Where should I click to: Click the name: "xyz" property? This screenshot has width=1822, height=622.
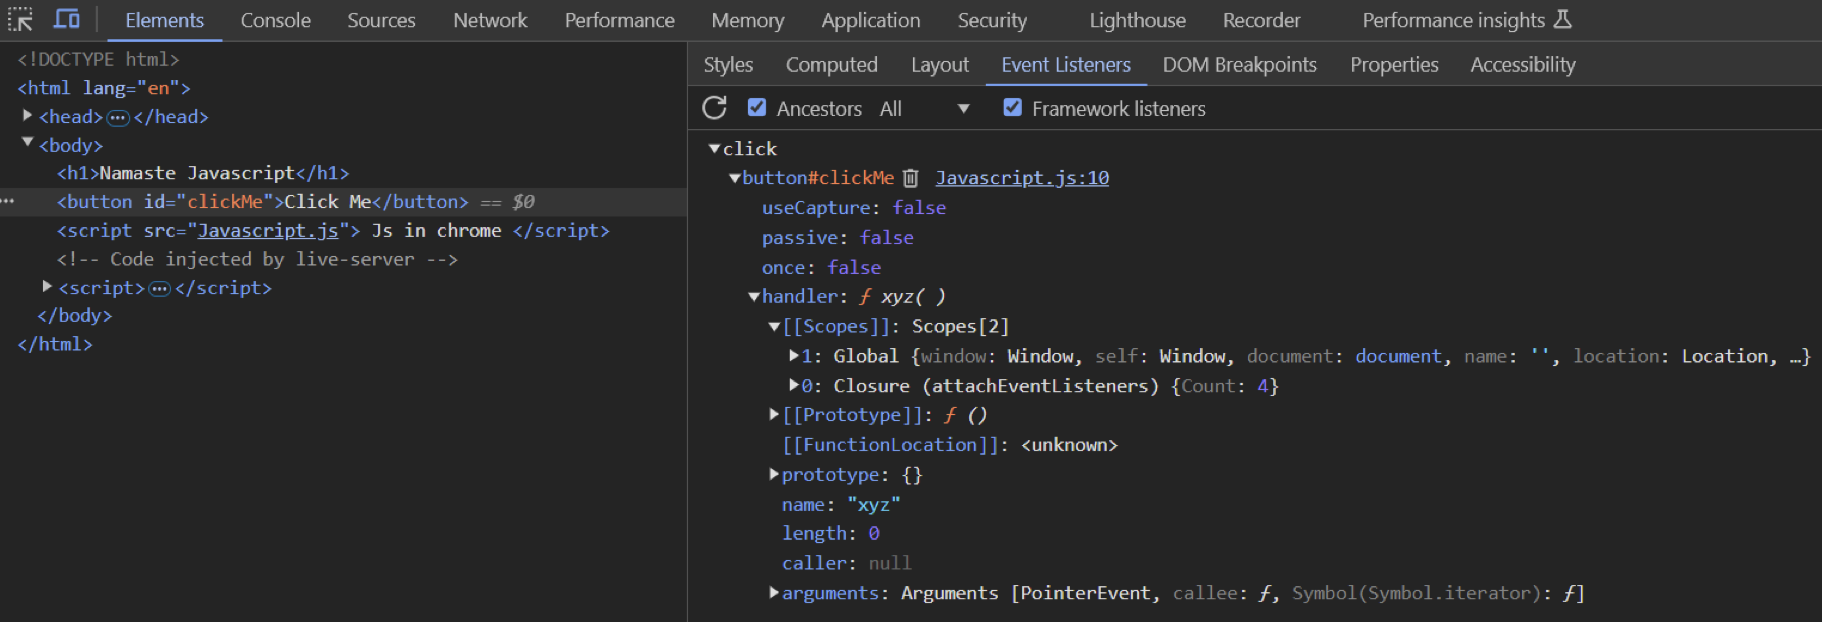click(841, 505)
